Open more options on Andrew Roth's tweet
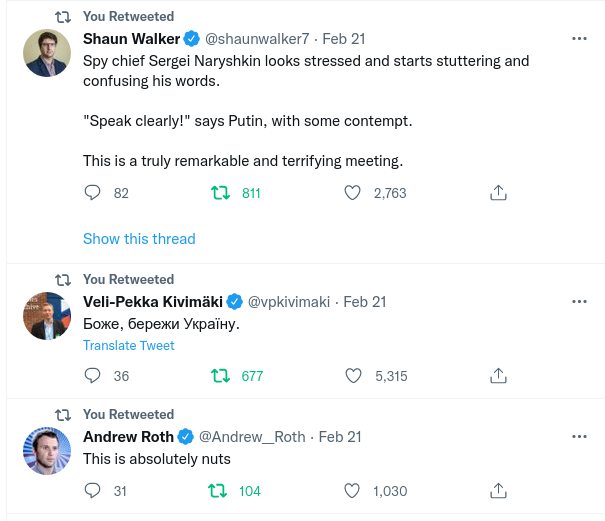The width and height of the screenshot is (605, 521). pyautogui.click(x=579, y=437)
